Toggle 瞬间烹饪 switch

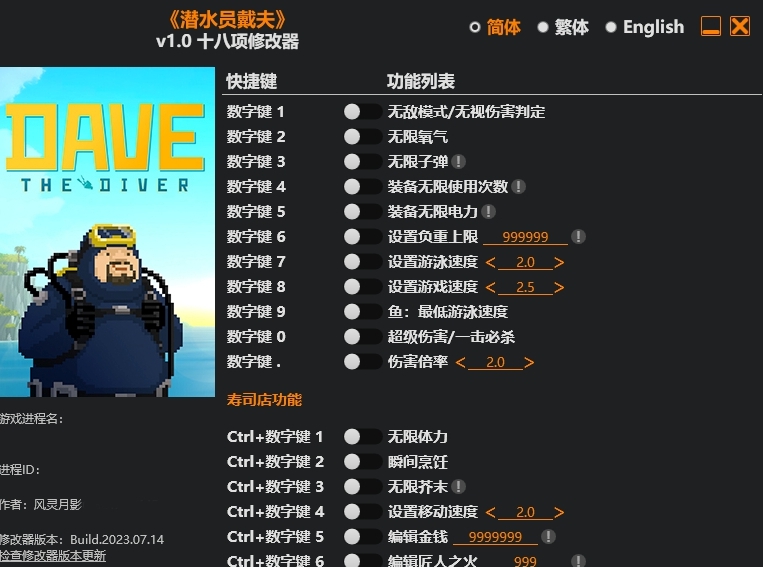click(363, 461)
